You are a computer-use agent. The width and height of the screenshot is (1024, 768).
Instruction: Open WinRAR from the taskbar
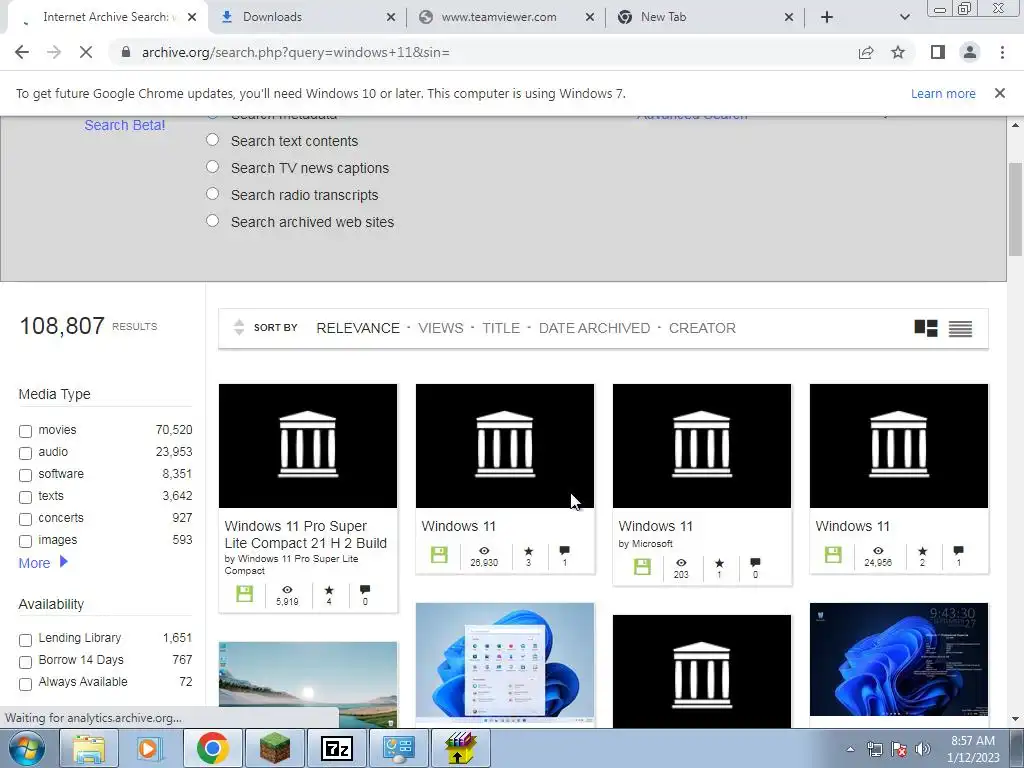pos(460,748)
